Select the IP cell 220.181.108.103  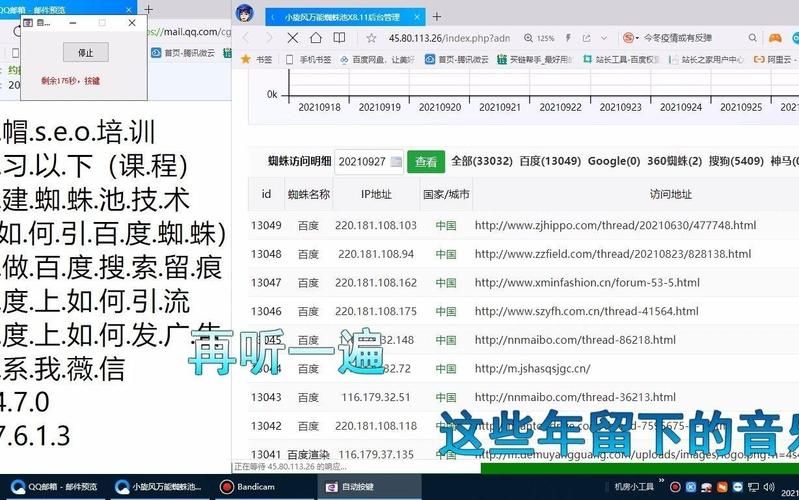376,225
